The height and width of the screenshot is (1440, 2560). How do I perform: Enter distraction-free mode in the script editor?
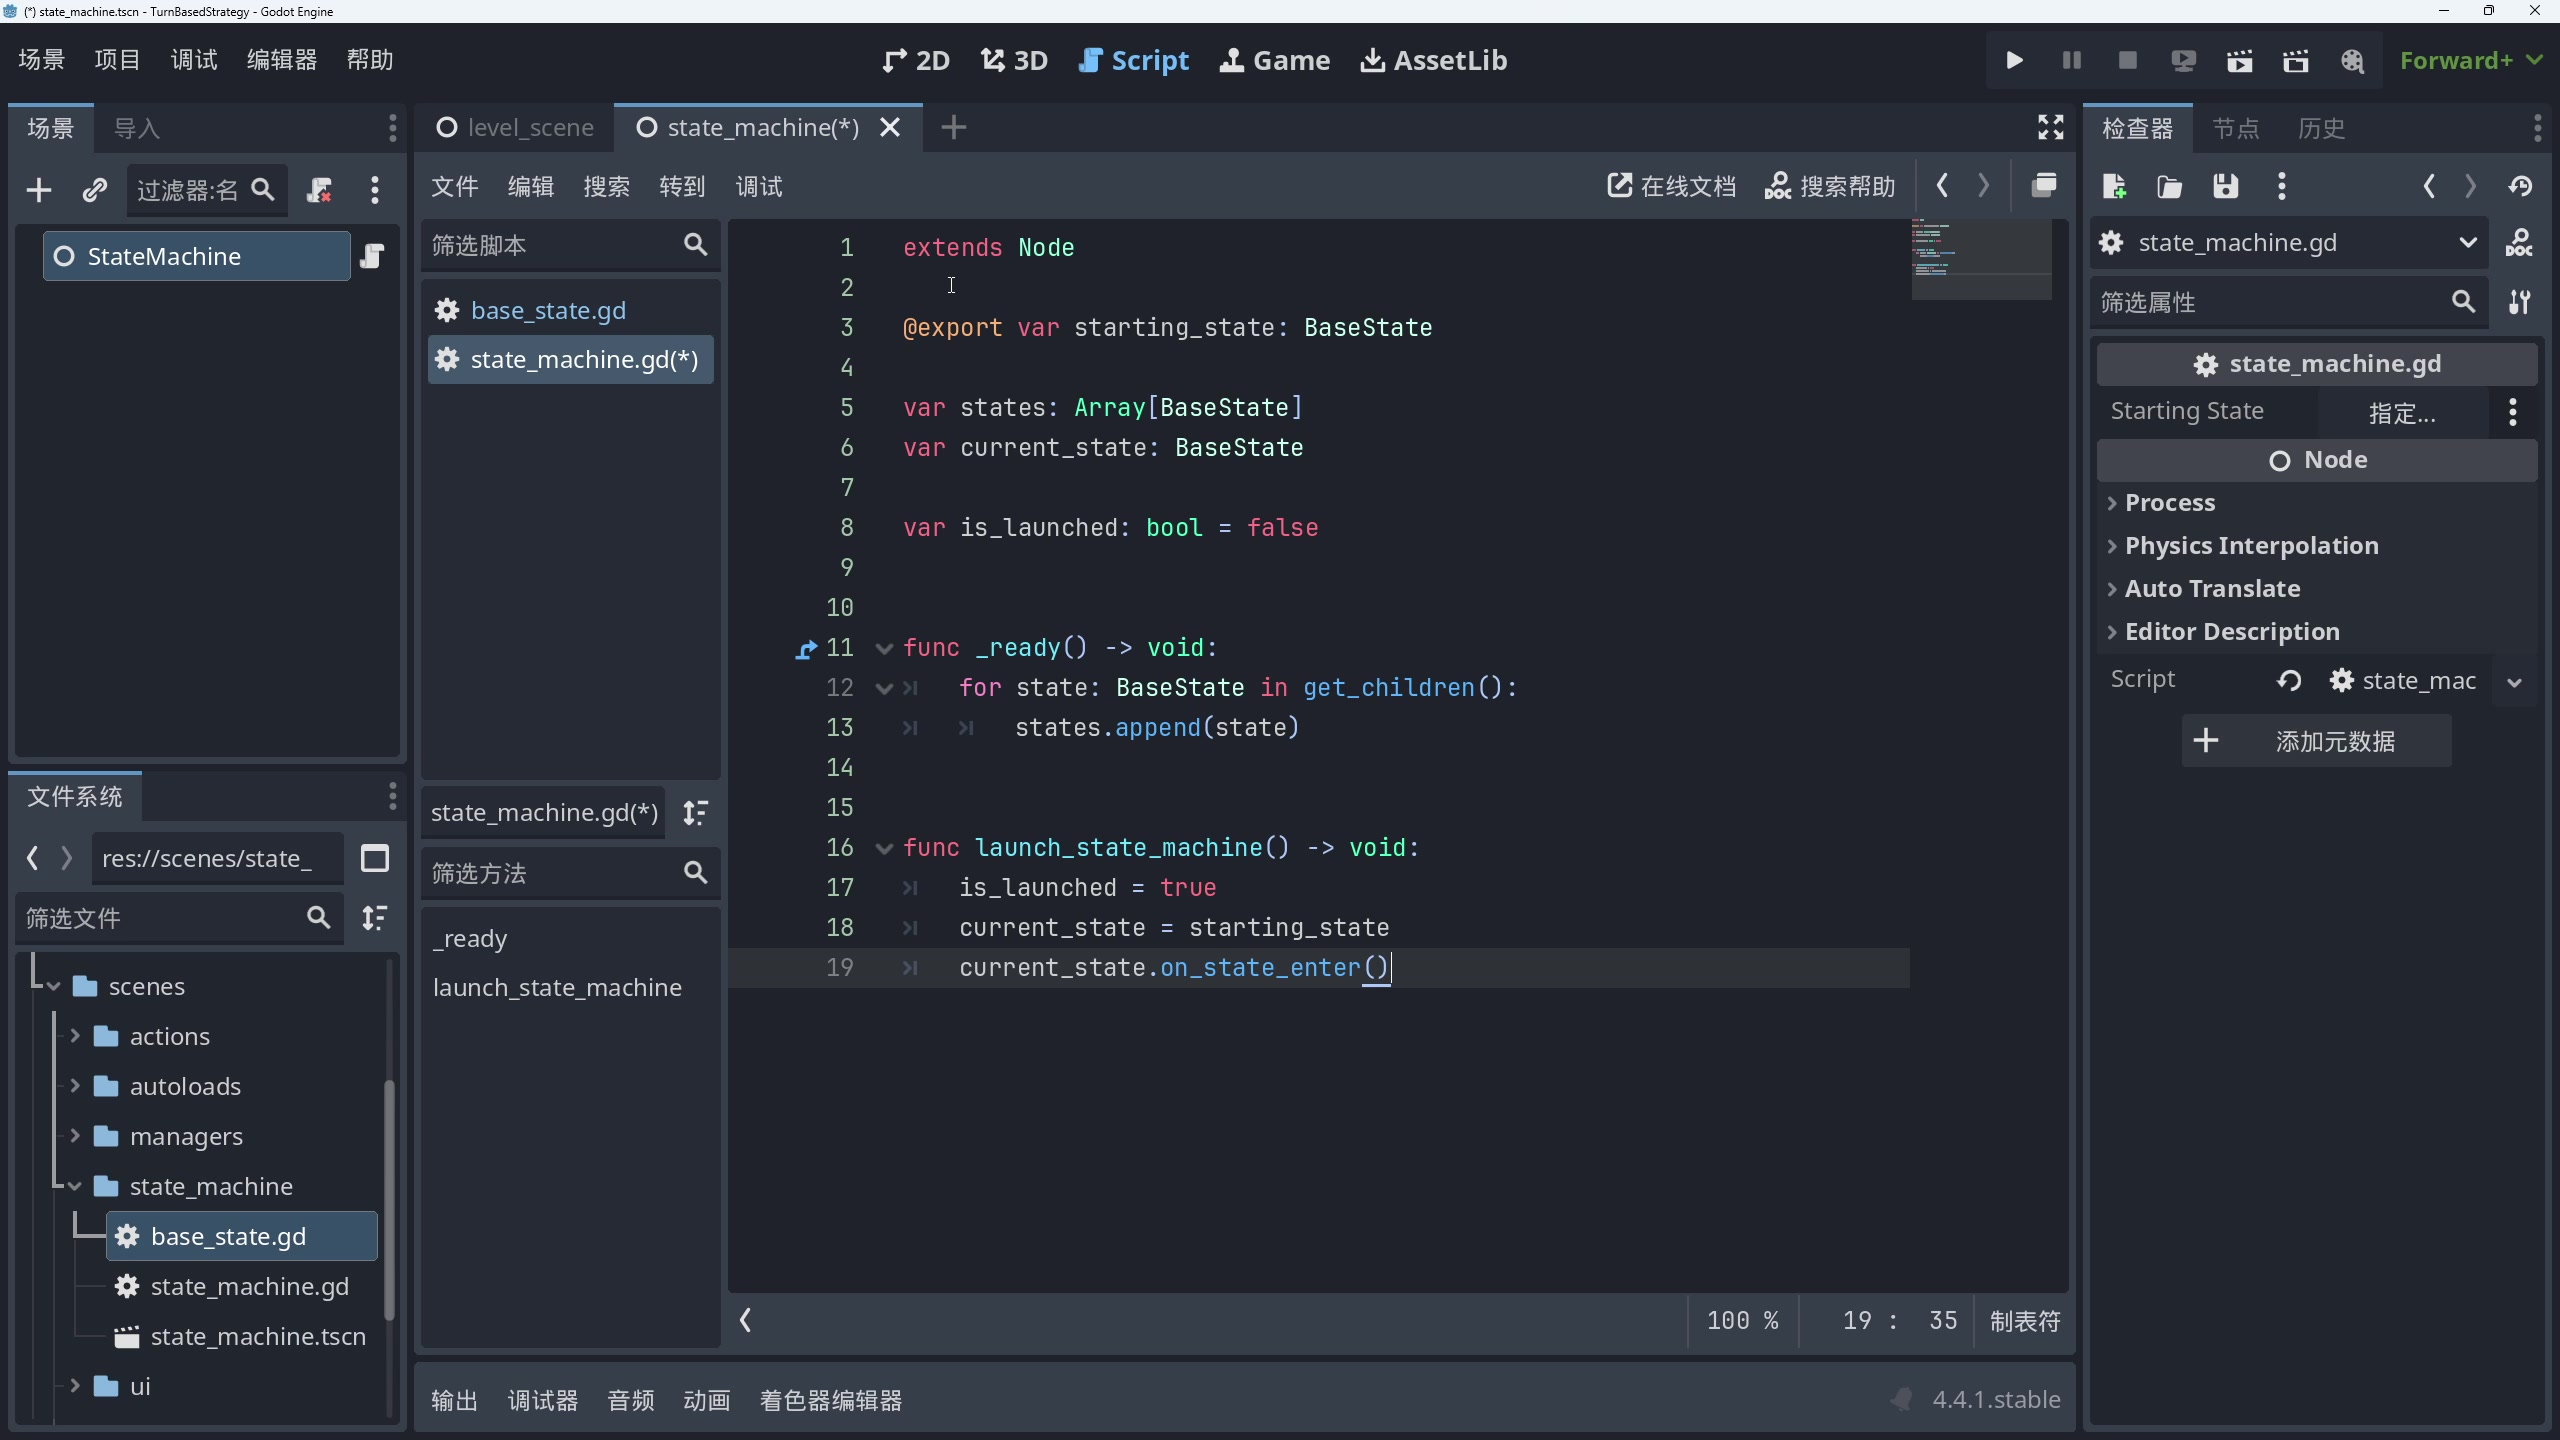tap(2049, 127)
